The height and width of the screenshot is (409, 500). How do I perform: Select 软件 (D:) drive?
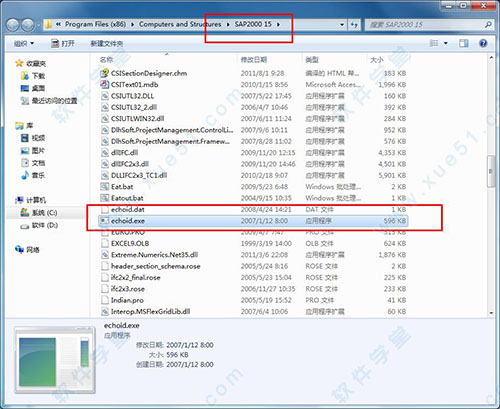pos(39,225)
